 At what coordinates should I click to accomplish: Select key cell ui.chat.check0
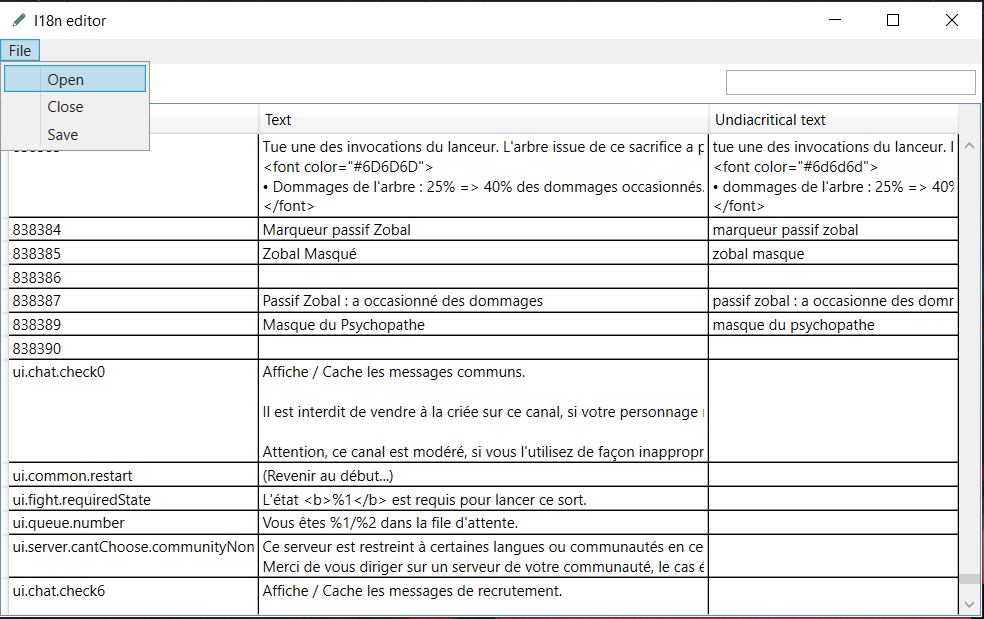133,411
